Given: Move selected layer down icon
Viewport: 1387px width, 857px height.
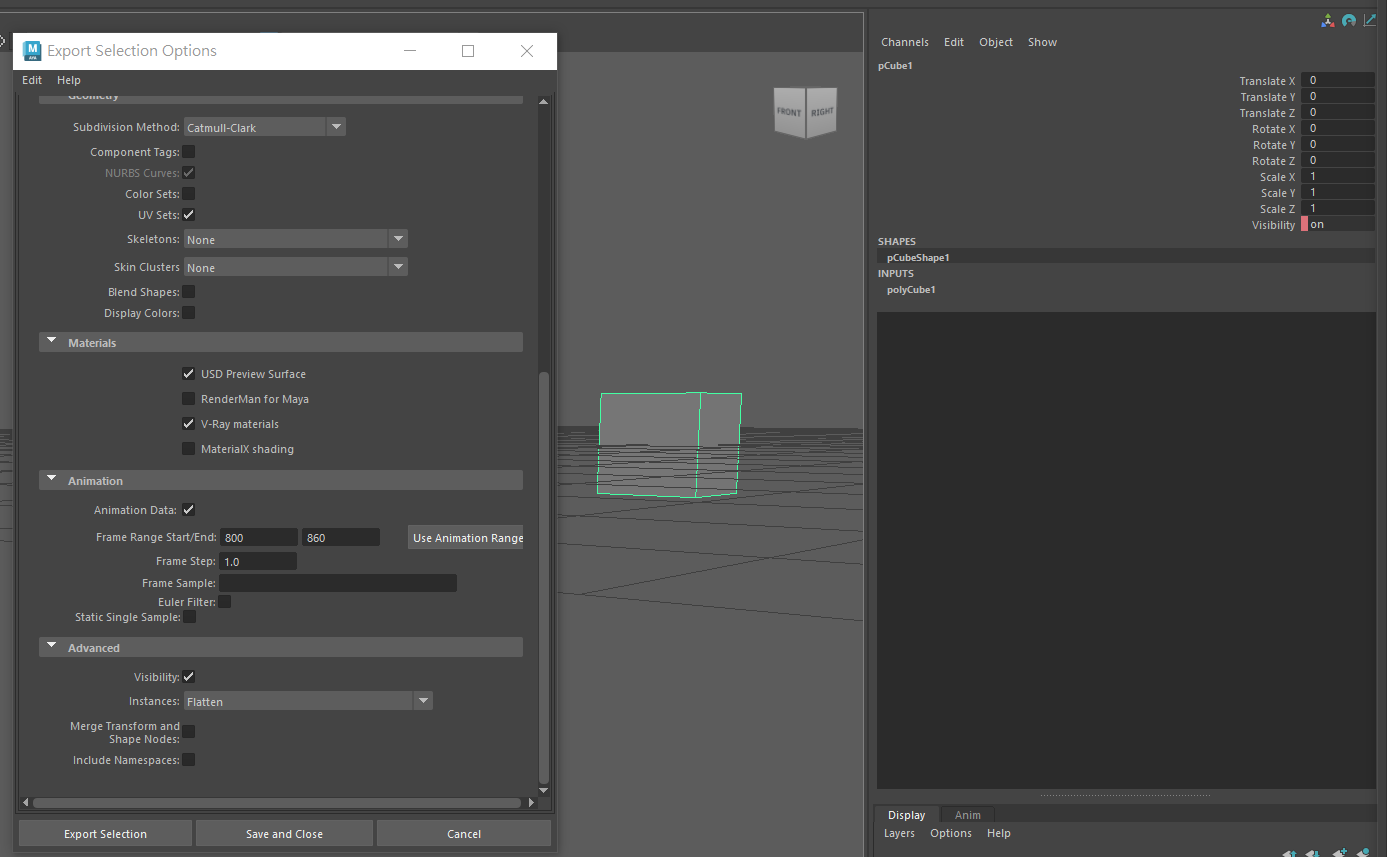Looking at the screenshot, I should click(1312, 853).
